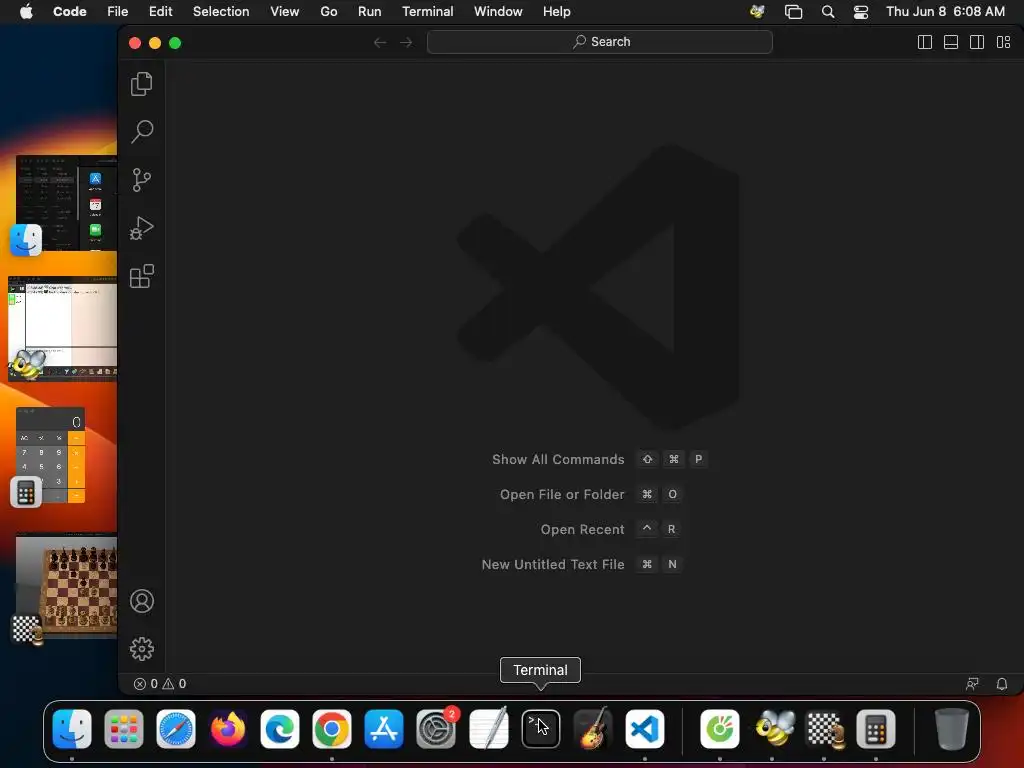Switch to the Finder window thumbnail

67,202
